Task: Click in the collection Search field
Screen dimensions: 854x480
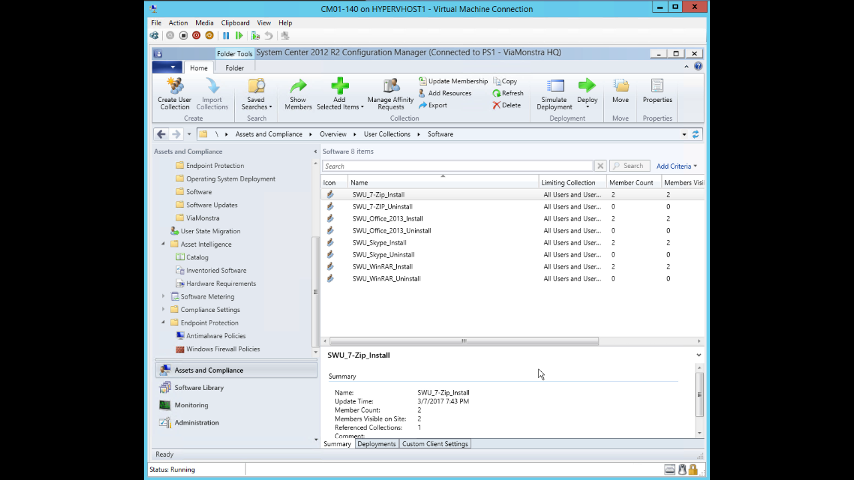Action: [458, 166]
